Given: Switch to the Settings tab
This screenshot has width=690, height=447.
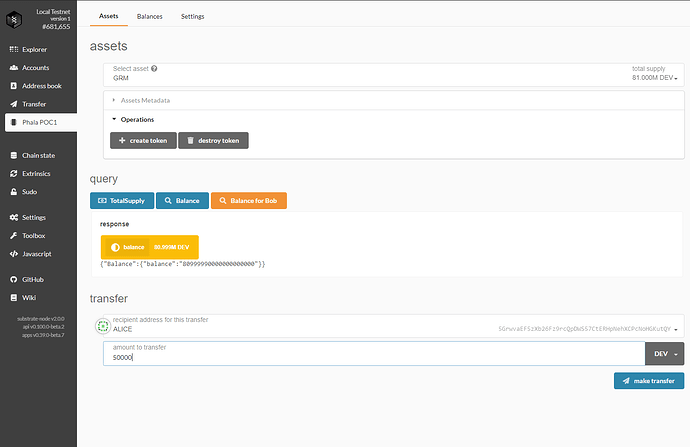Looking at the screenshot, I should tap(193, 16).
